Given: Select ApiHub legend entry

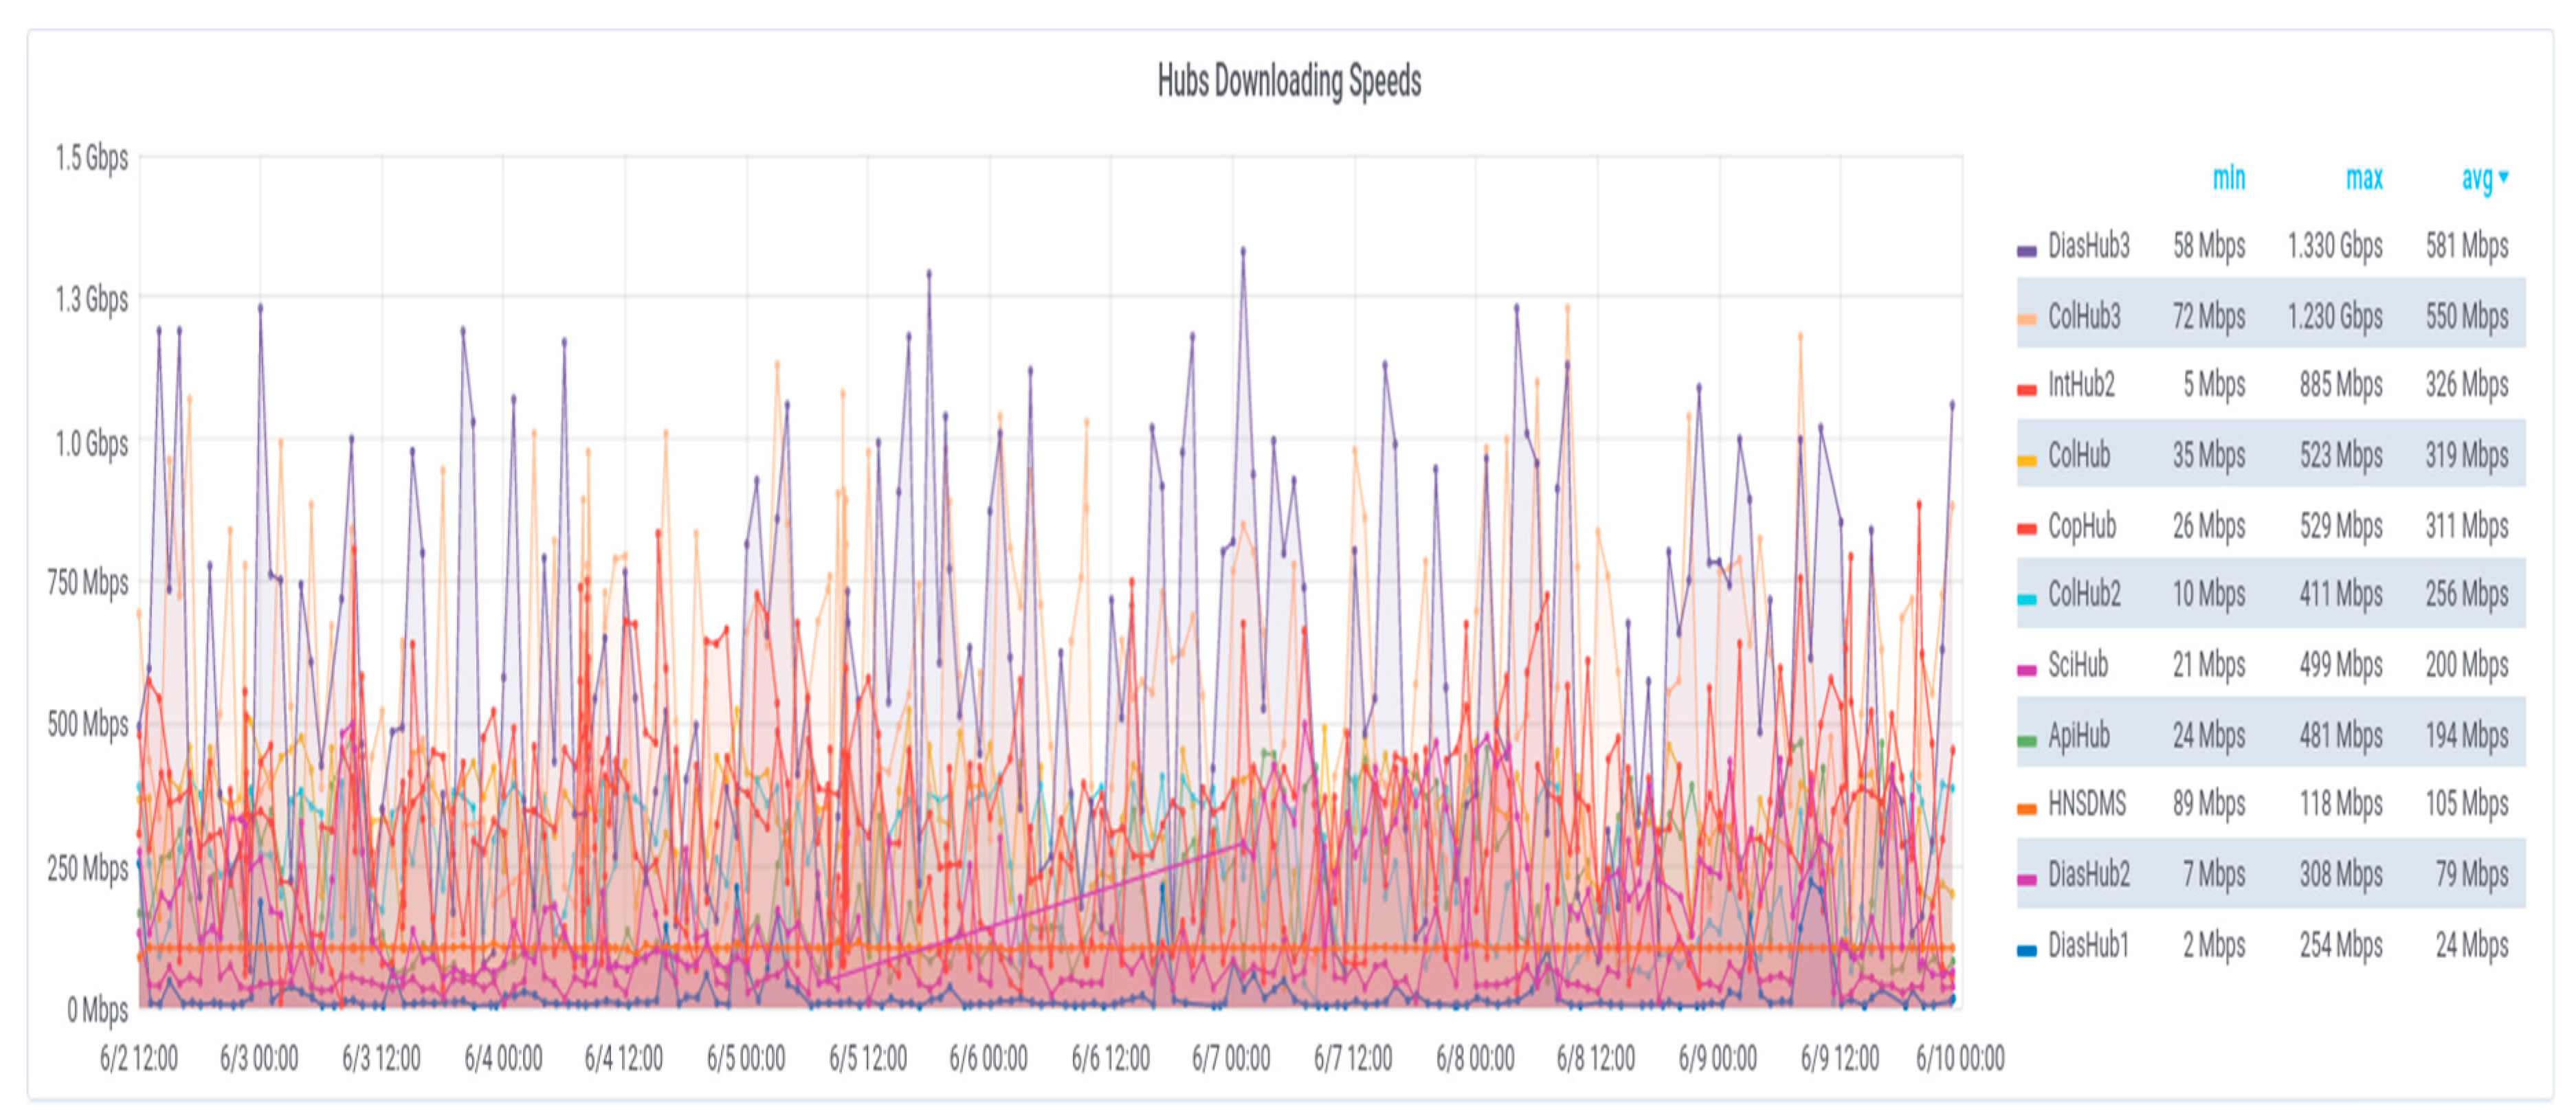Looking at the screenshot, I should (x=2079, y=735).
